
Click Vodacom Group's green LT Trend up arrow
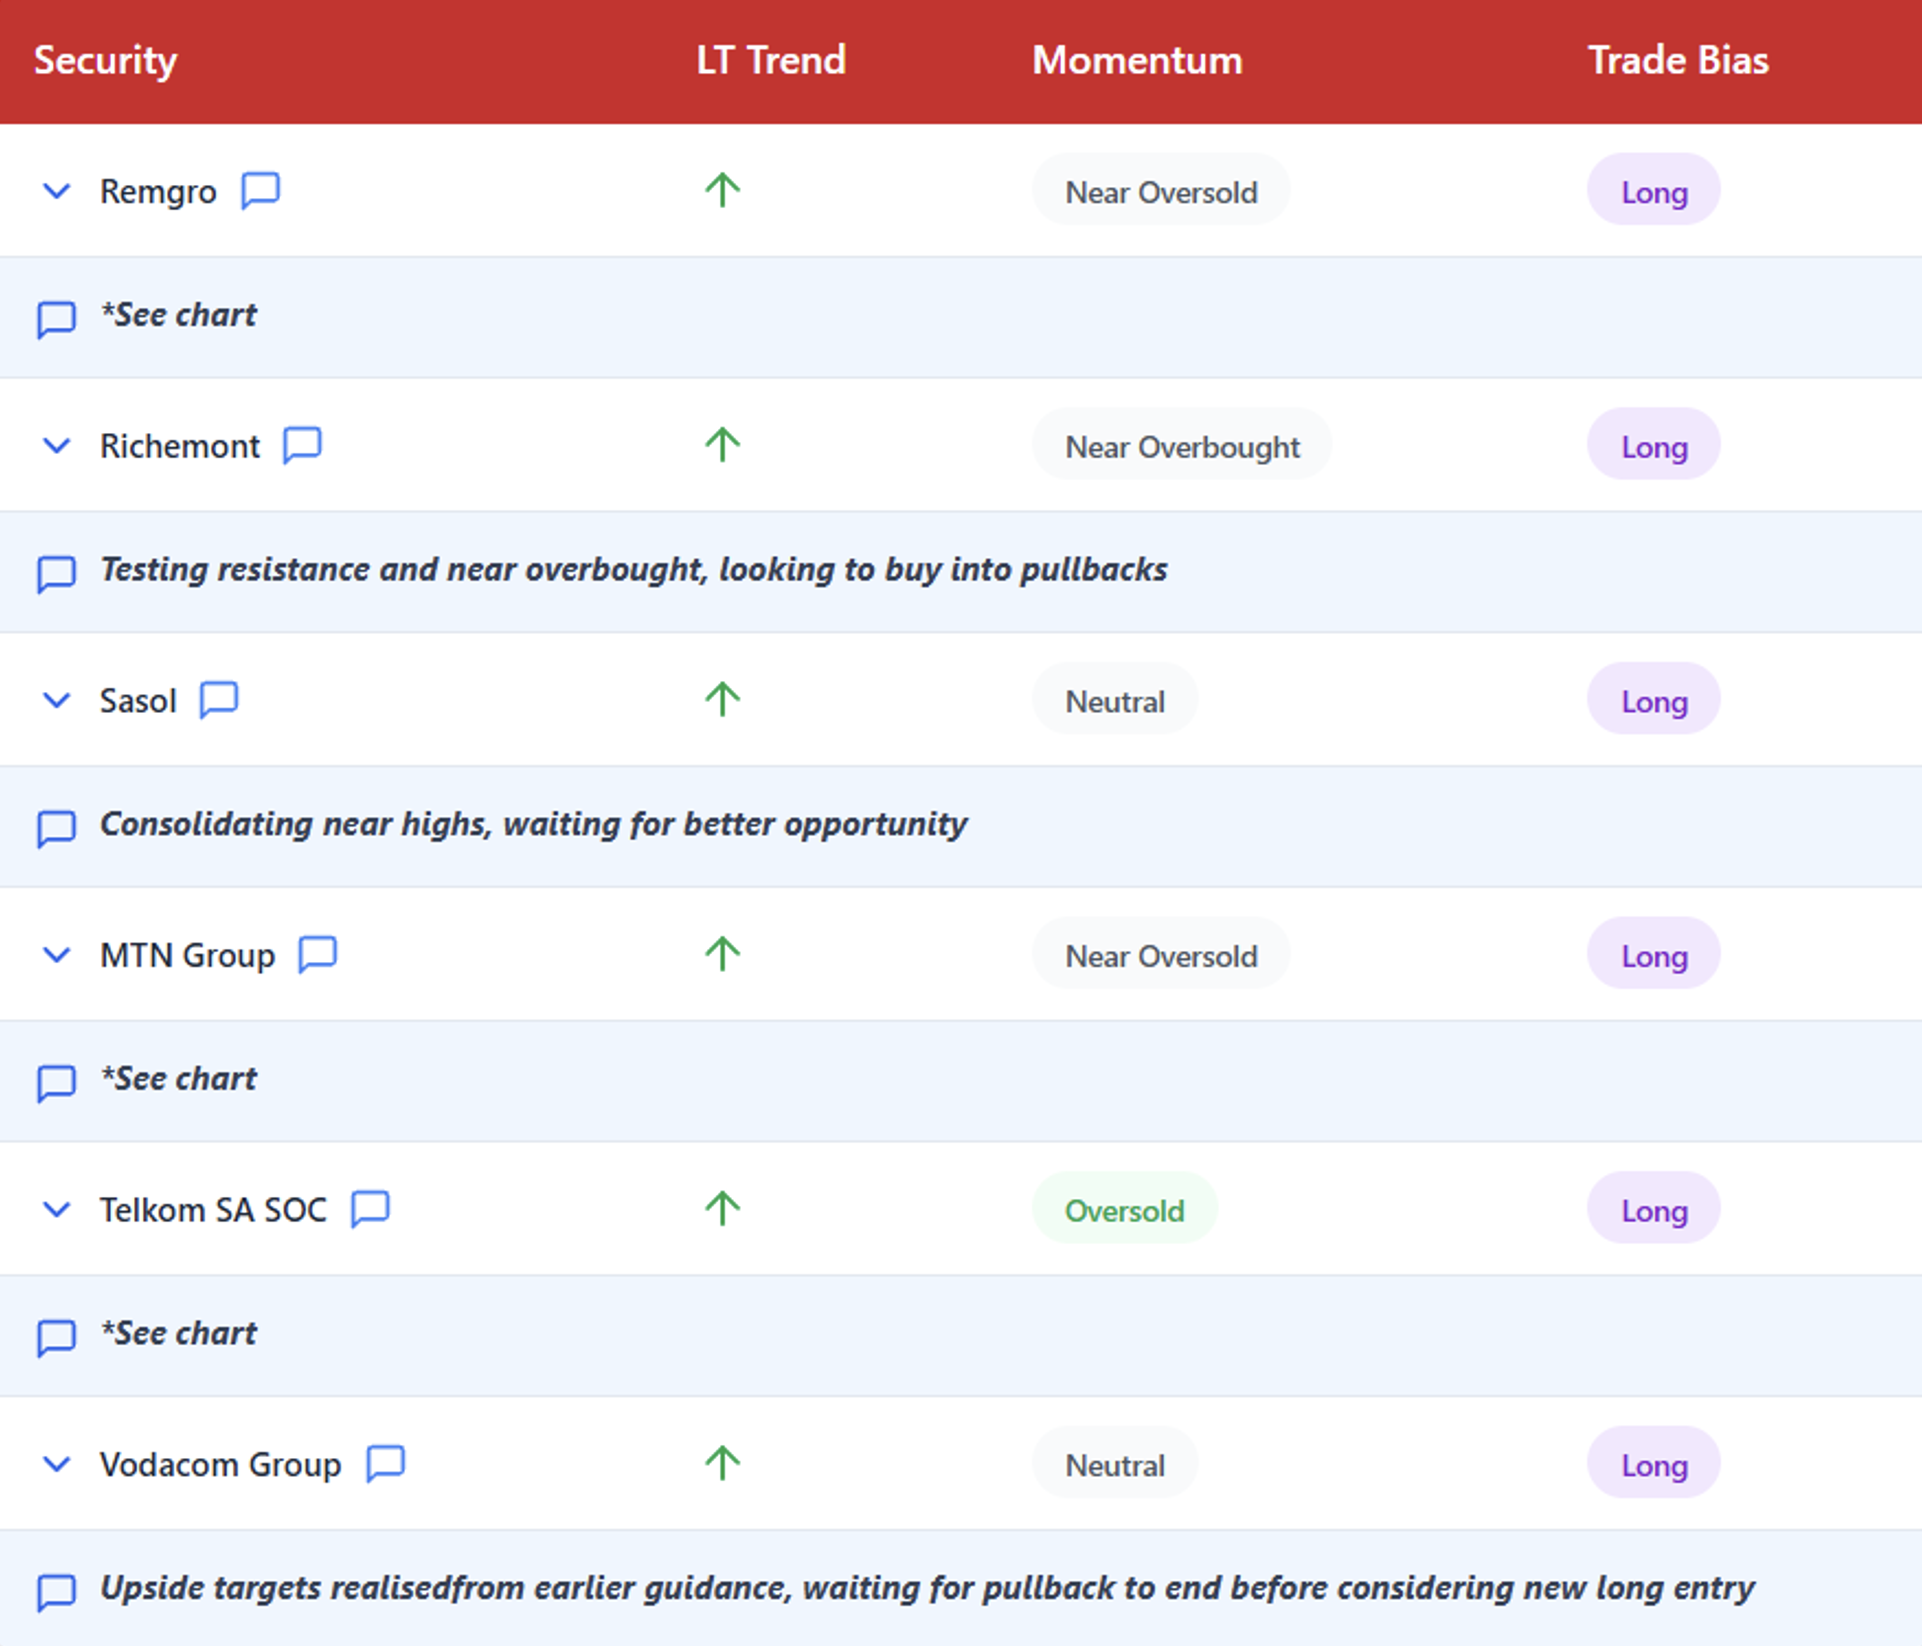click(722, 1463)
